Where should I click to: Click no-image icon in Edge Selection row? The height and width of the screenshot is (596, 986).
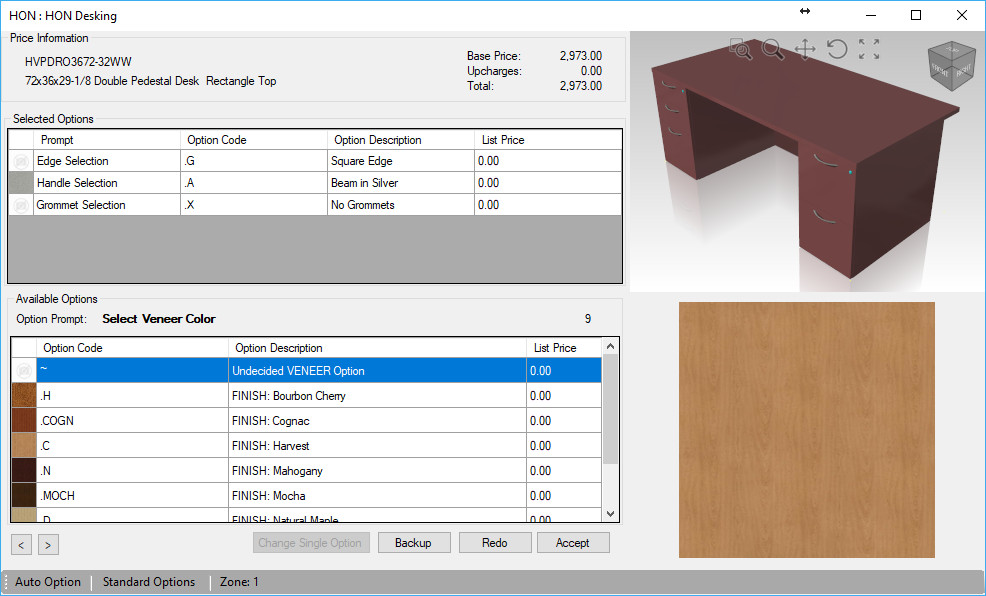click(x=21, y=162)
